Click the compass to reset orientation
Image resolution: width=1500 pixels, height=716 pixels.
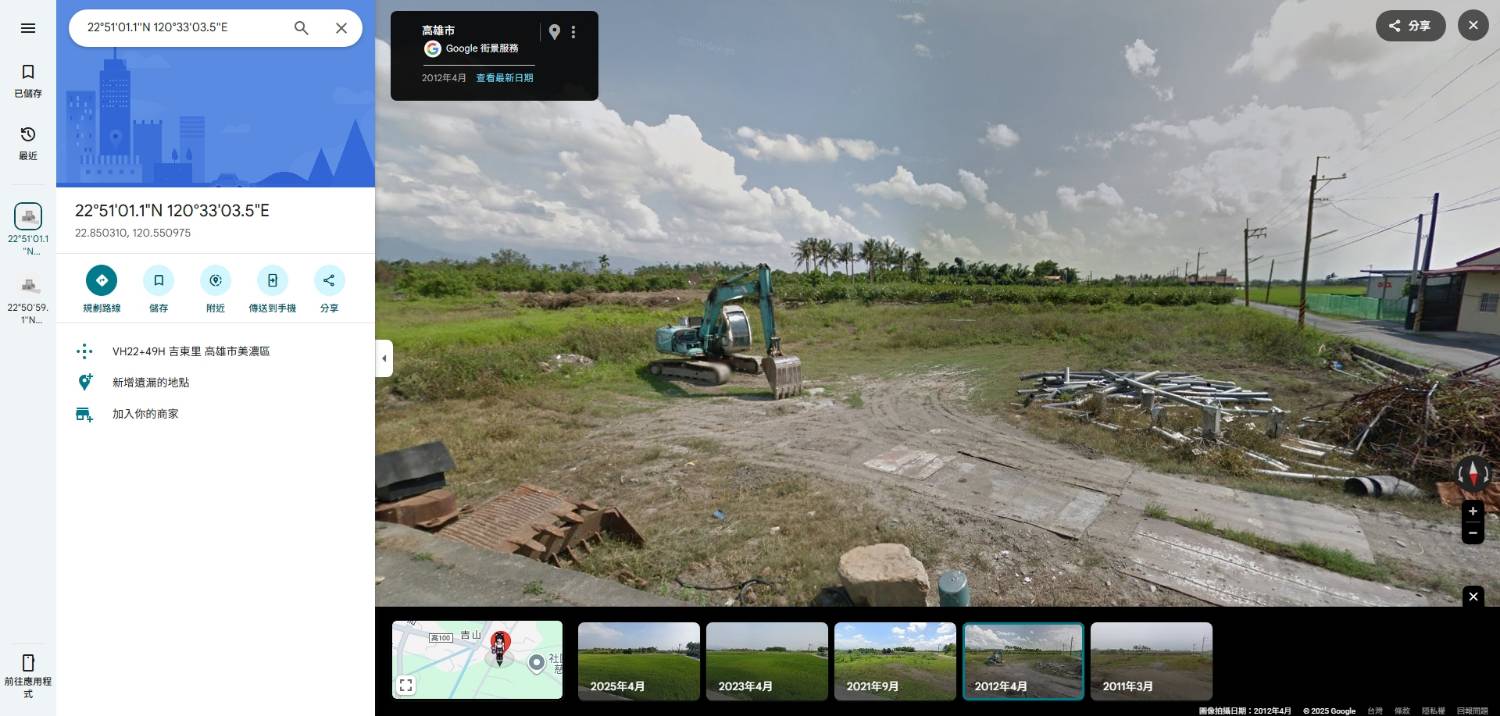click(1473, 473)
